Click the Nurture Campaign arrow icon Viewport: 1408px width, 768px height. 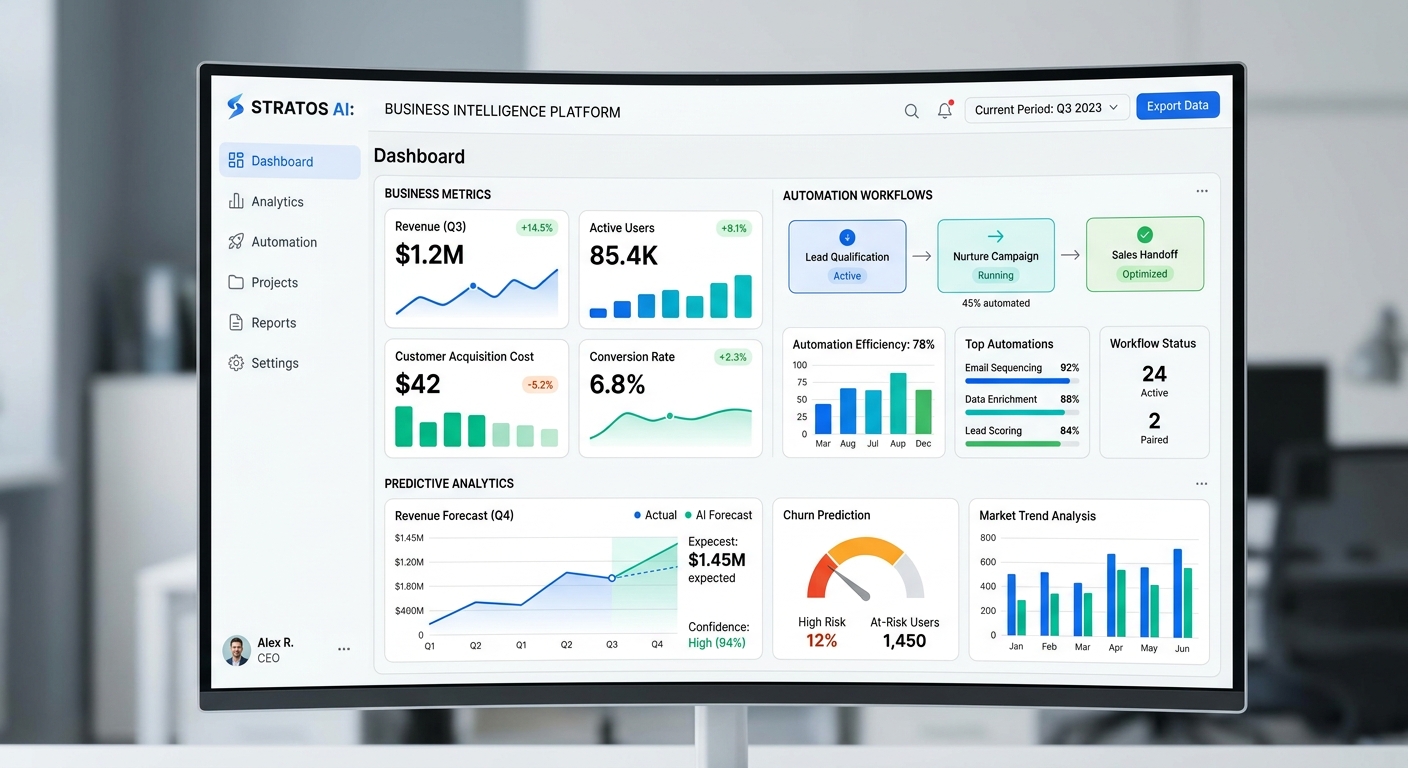click(995, 236)
